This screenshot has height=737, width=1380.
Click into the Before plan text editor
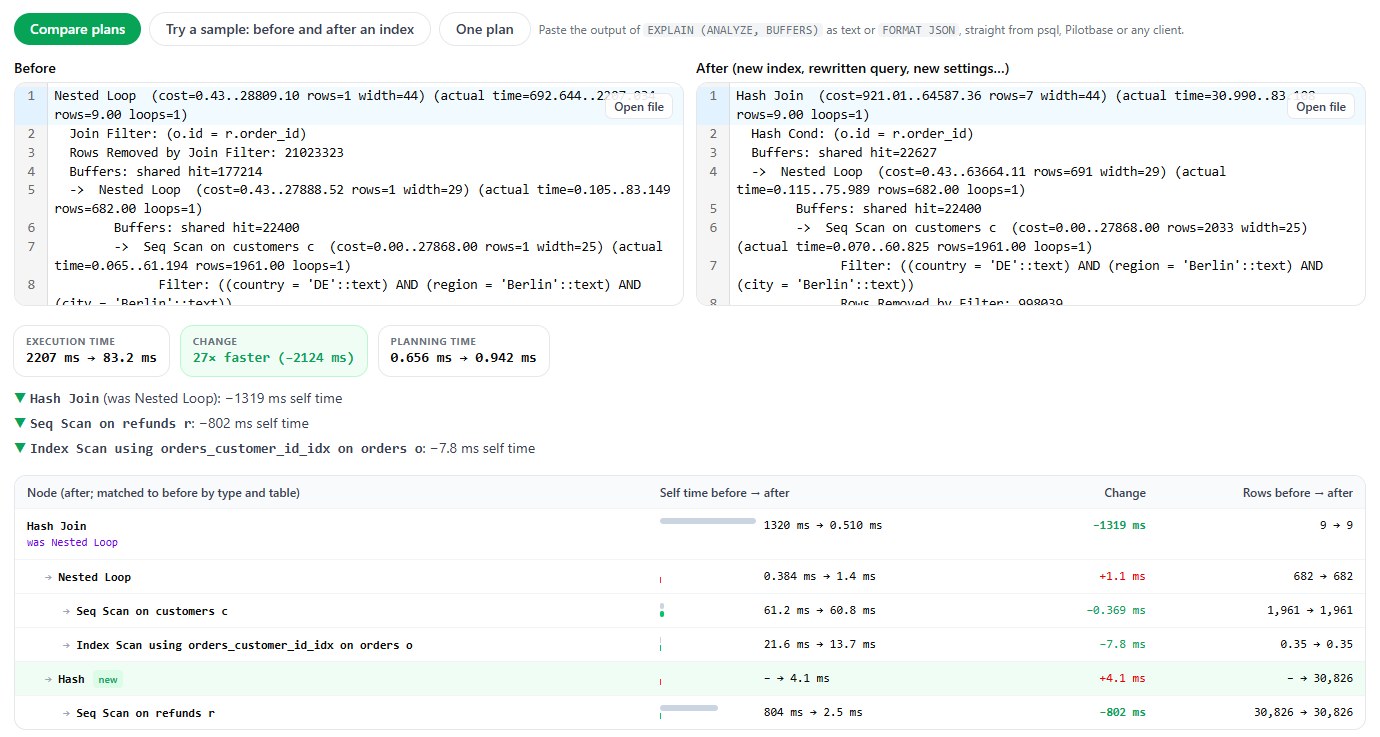(349, 194)
